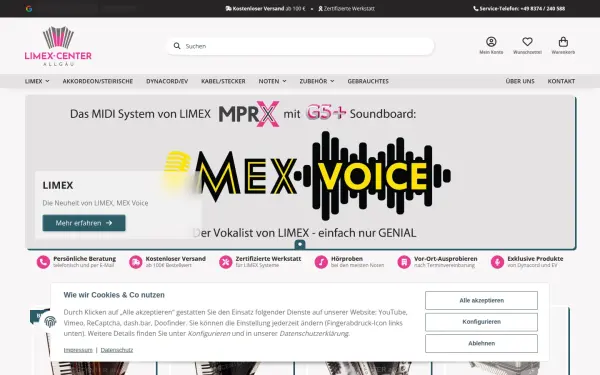This screenshot has height=375, width=600.
Task: Click Kostenloser Versand ab 100 € in the top bar
Action: [265, 8]
